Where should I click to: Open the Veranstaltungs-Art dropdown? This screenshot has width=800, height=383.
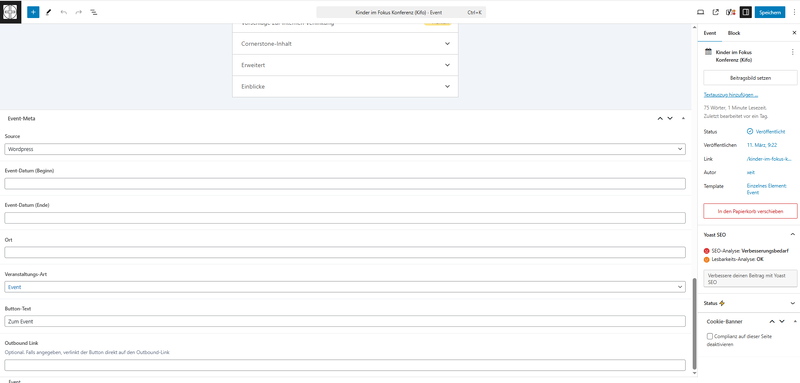[x=345, y=287]
